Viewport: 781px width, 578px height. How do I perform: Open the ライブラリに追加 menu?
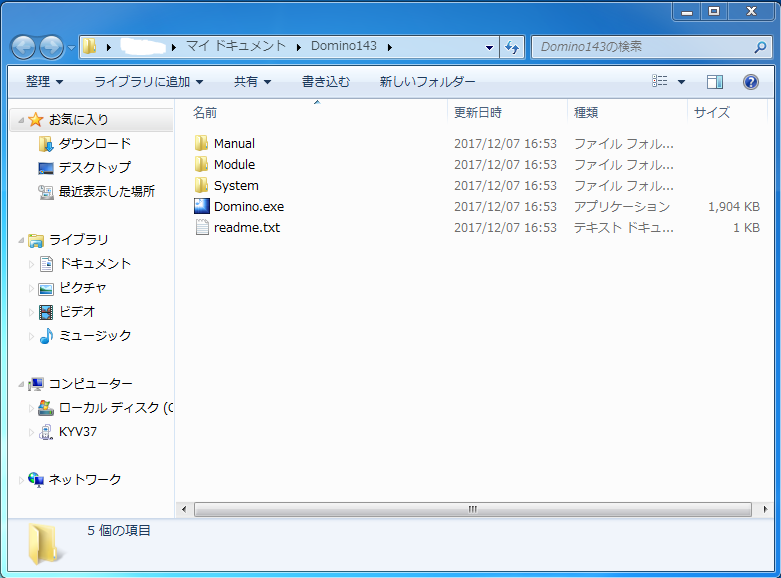(148, 81)
